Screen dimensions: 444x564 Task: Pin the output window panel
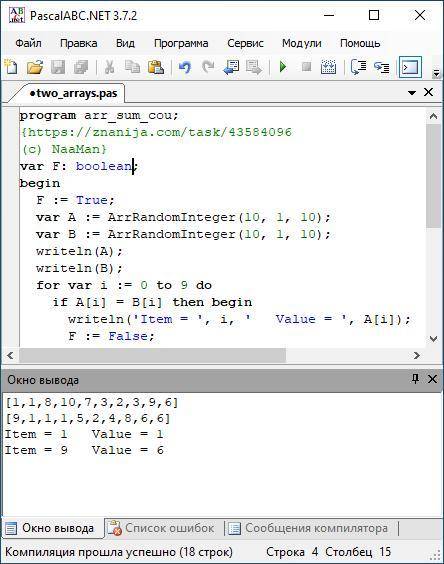pyautogui.click(x=415, y=379)
